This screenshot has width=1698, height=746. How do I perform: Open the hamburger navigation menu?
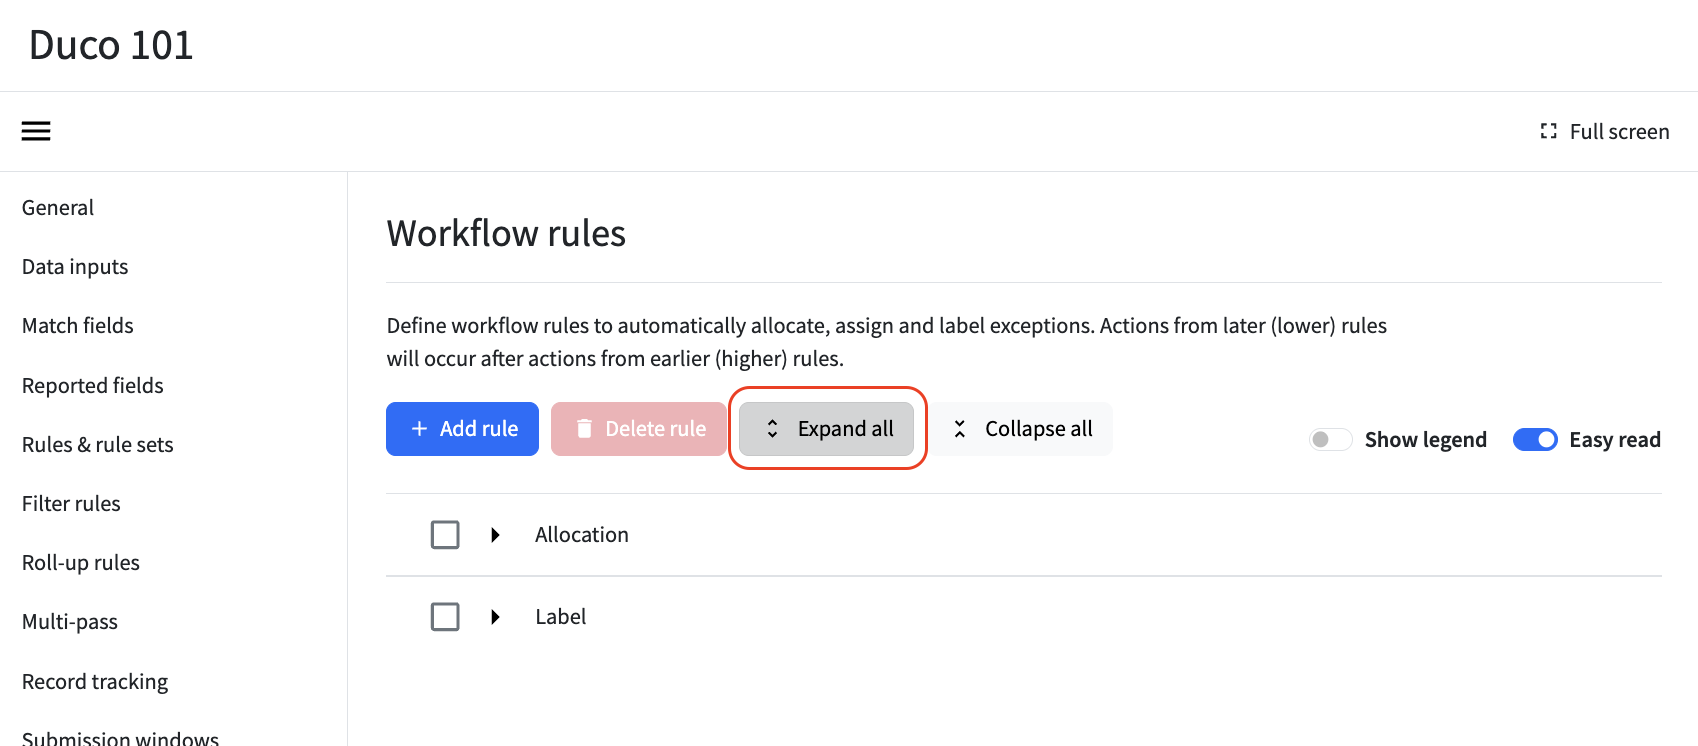click(36, 131)
